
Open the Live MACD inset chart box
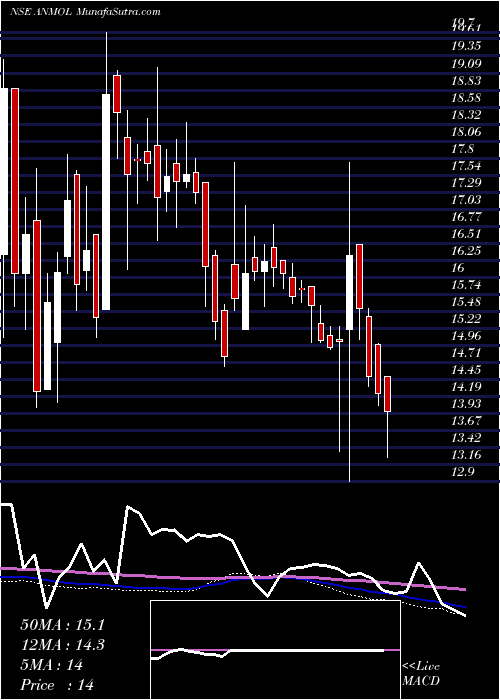(x=275, y=650)
